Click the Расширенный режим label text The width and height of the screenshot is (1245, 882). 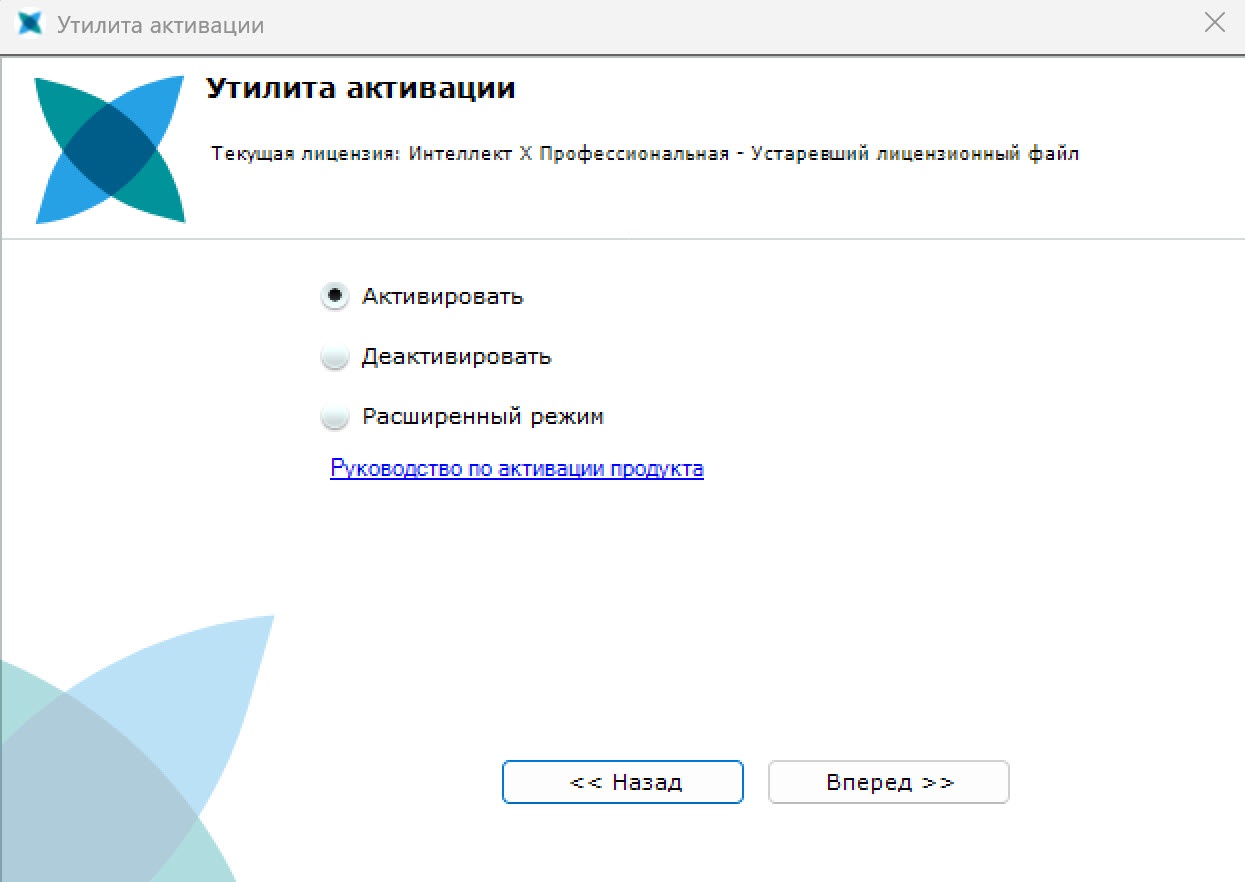point(483,417)
